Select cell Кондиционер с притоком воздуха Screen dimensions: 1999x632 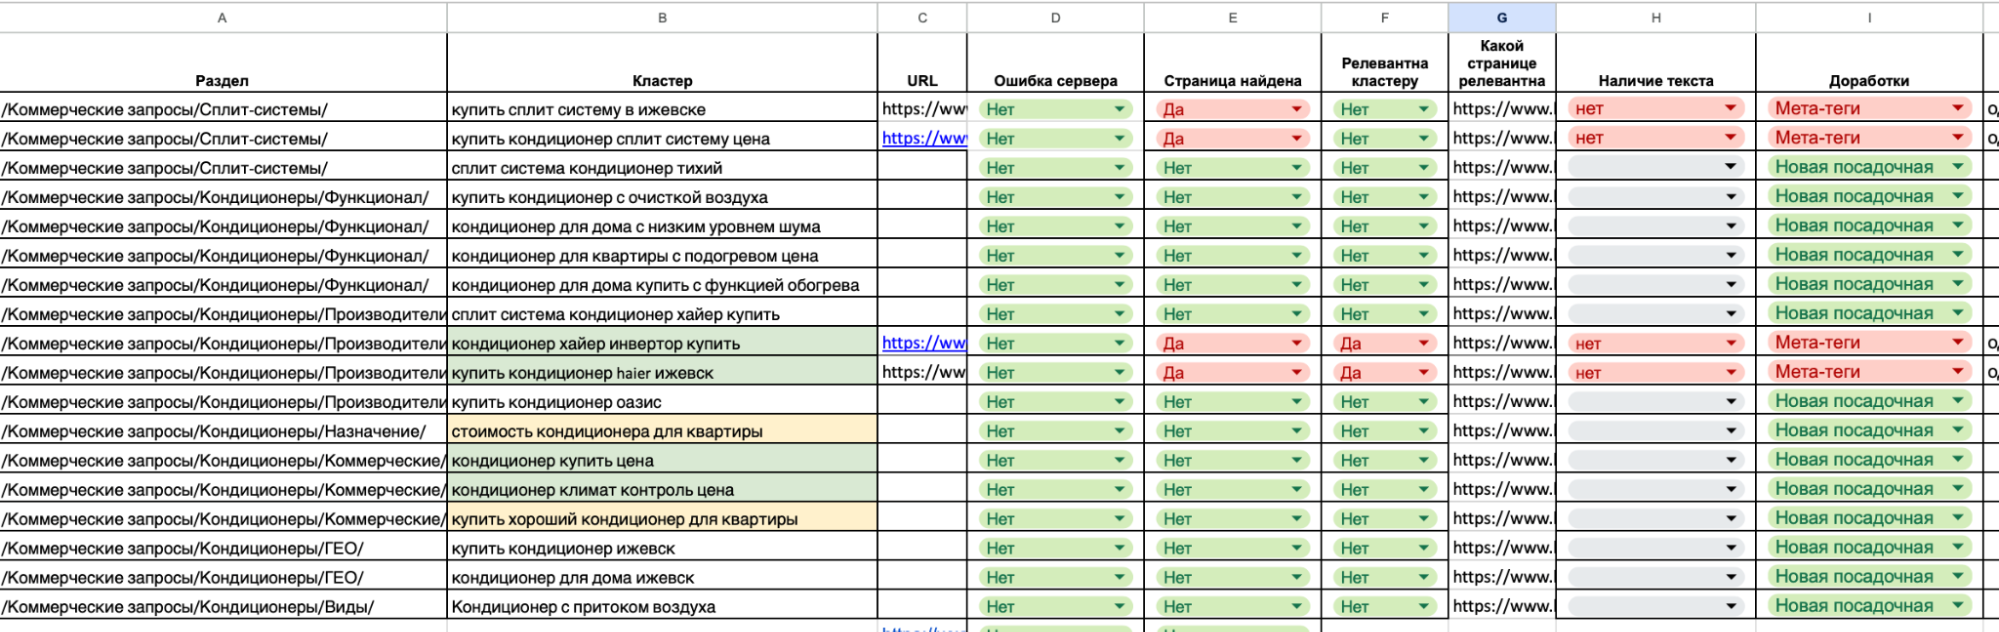(662, 606)
